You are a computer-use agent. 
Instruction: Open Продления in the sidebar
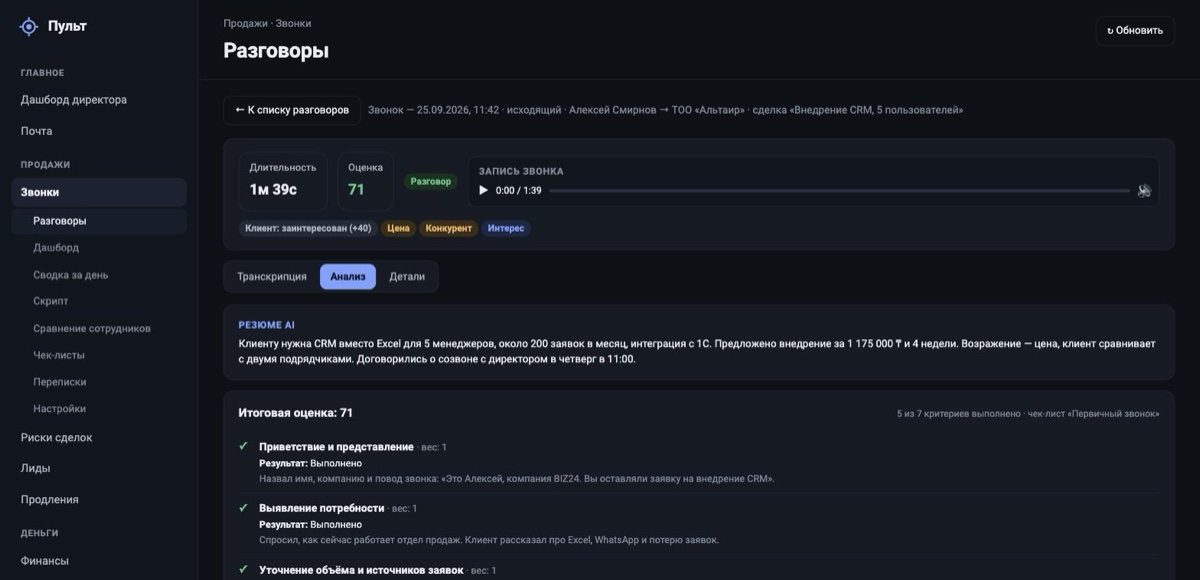98,500
